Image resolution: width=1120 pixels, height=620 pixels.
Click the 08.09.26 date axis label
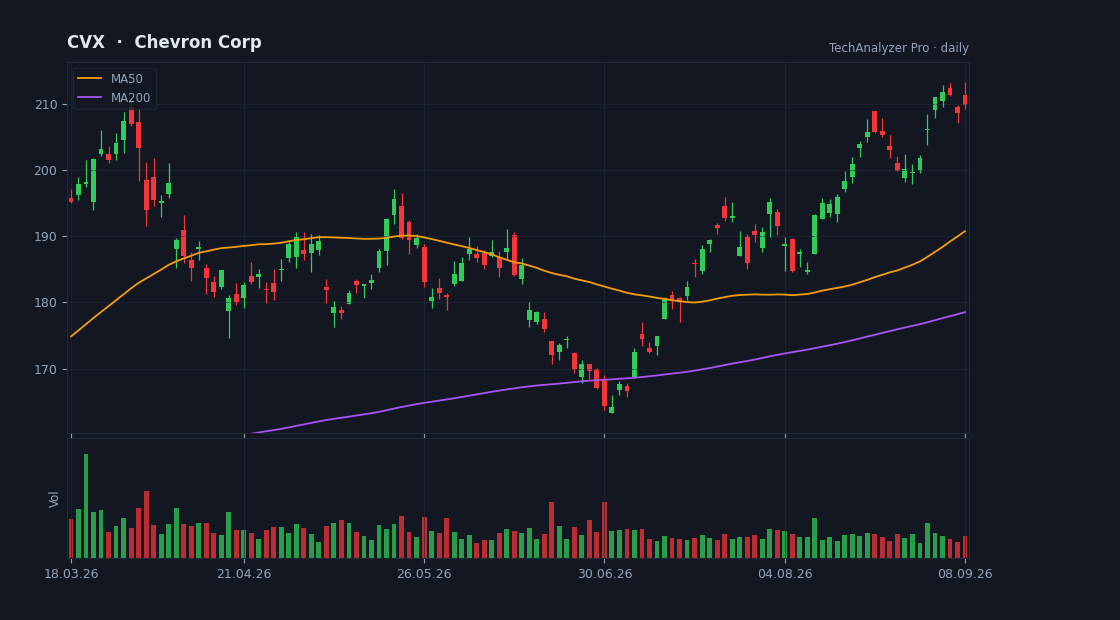[965, 574]
